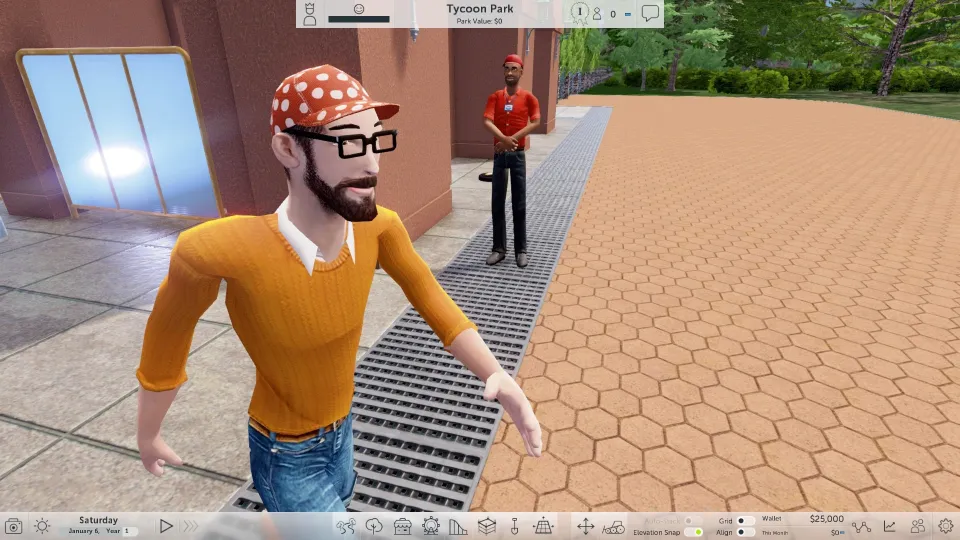Open the Rides ferris wheel menu
This screenshot has width=960, height=540.
point(431,526)
